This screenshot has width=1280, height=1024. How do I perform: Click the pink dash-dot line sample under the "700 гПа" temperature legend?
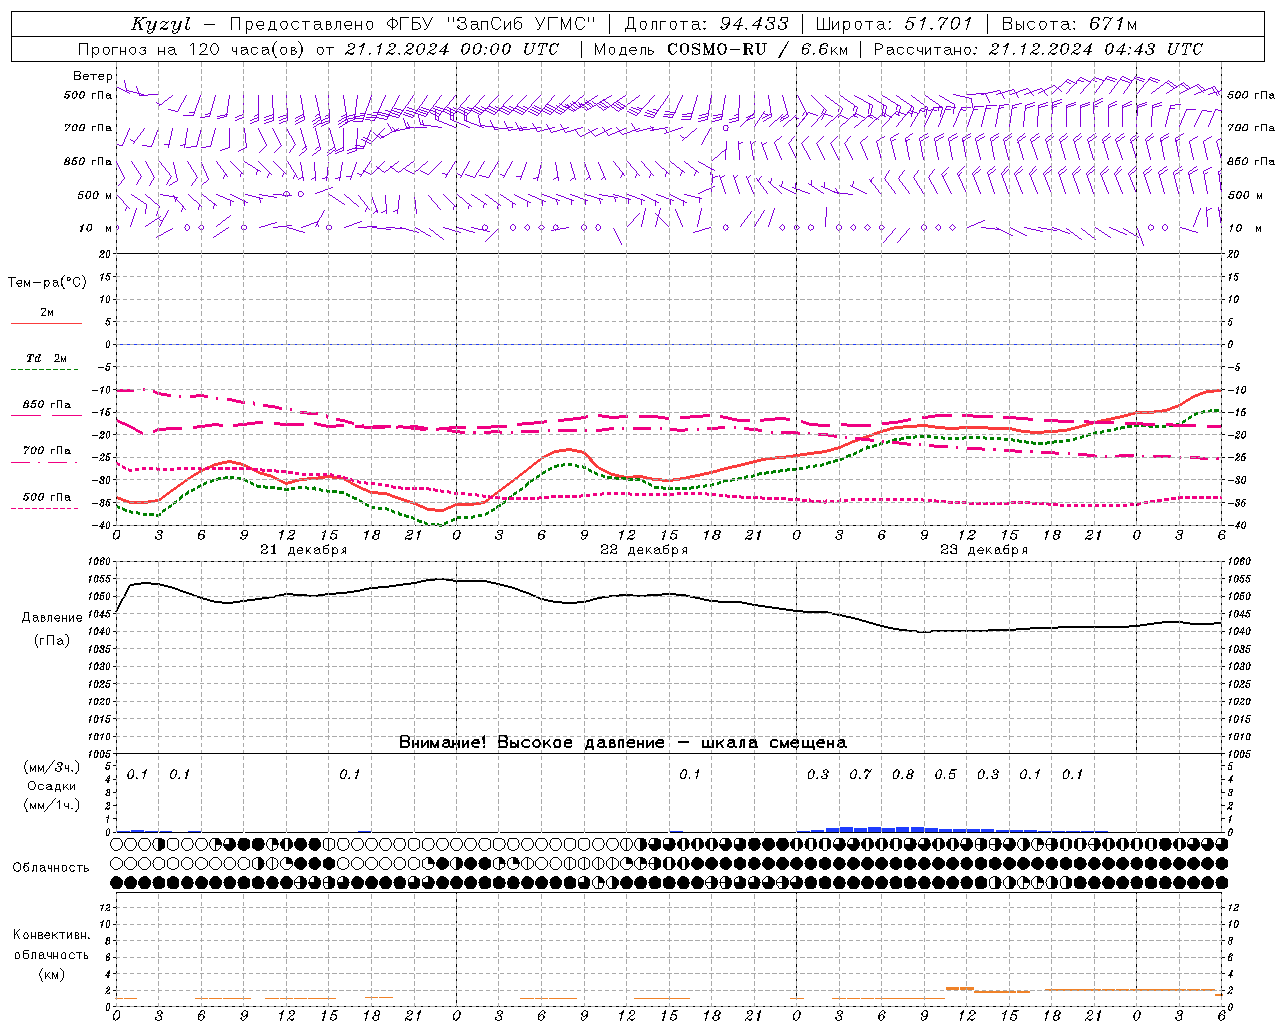pos(46,462)
